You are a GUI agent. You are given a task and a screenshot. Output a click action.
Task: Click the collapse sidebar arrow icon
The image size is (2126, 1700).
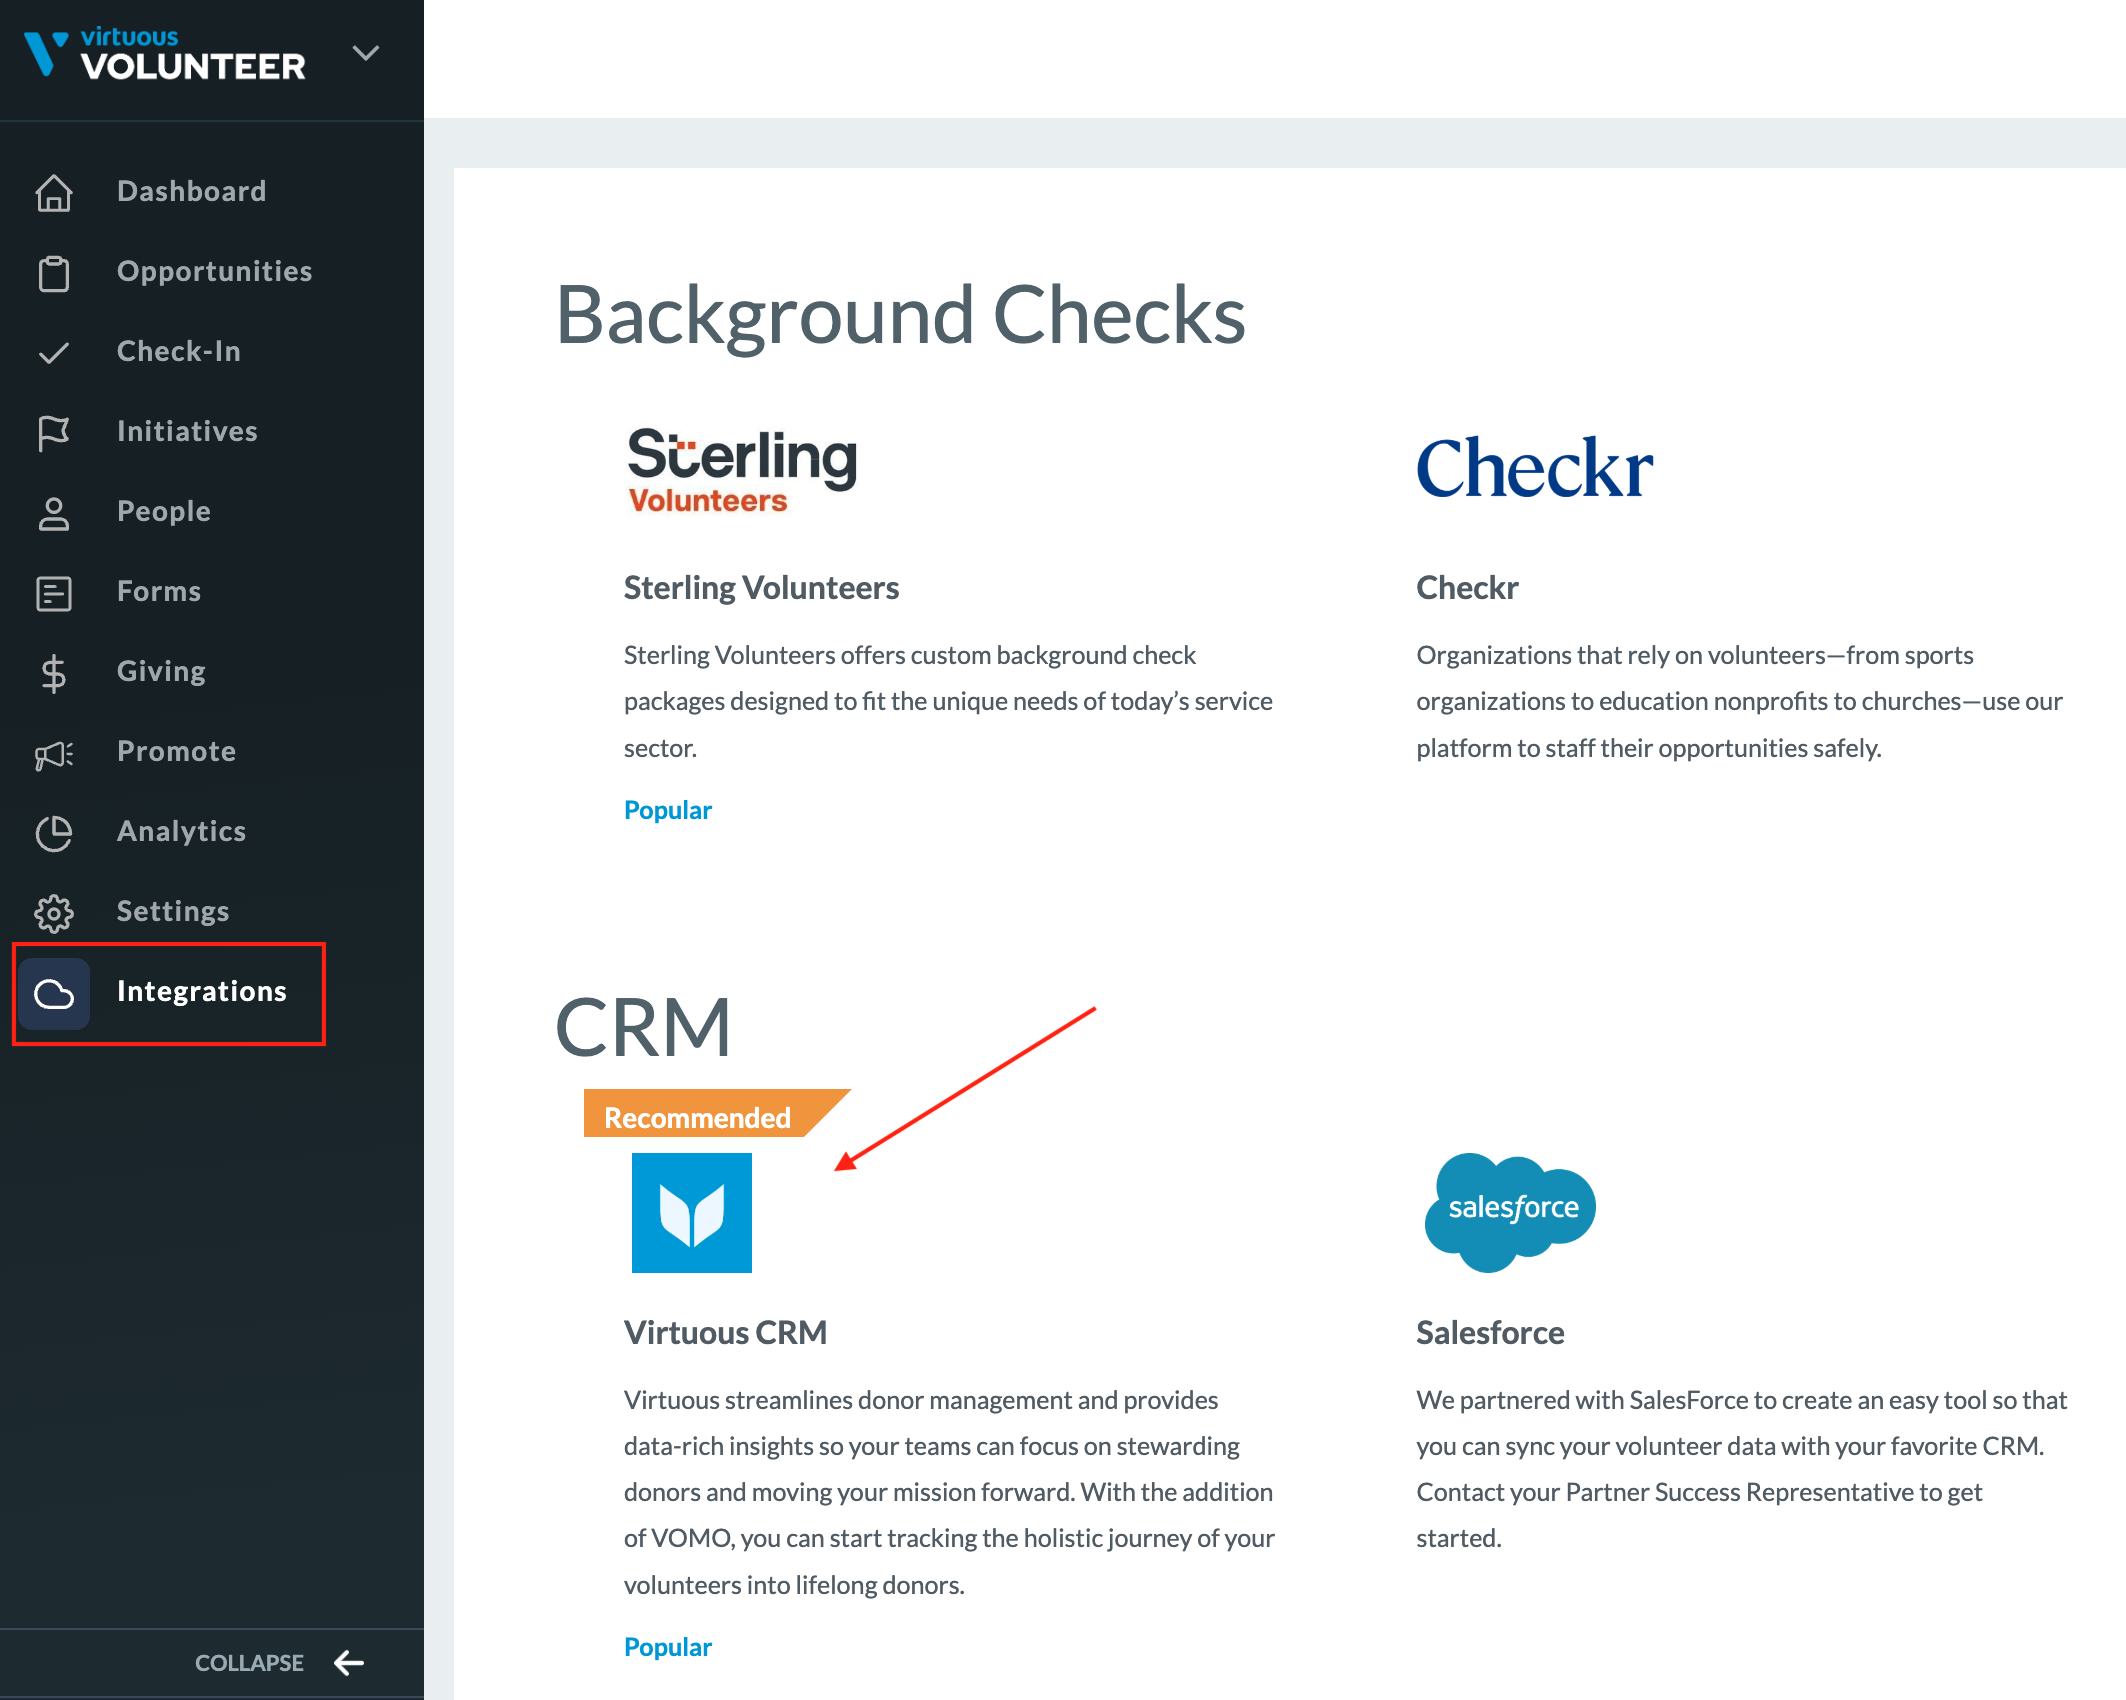pos(349,1662)
